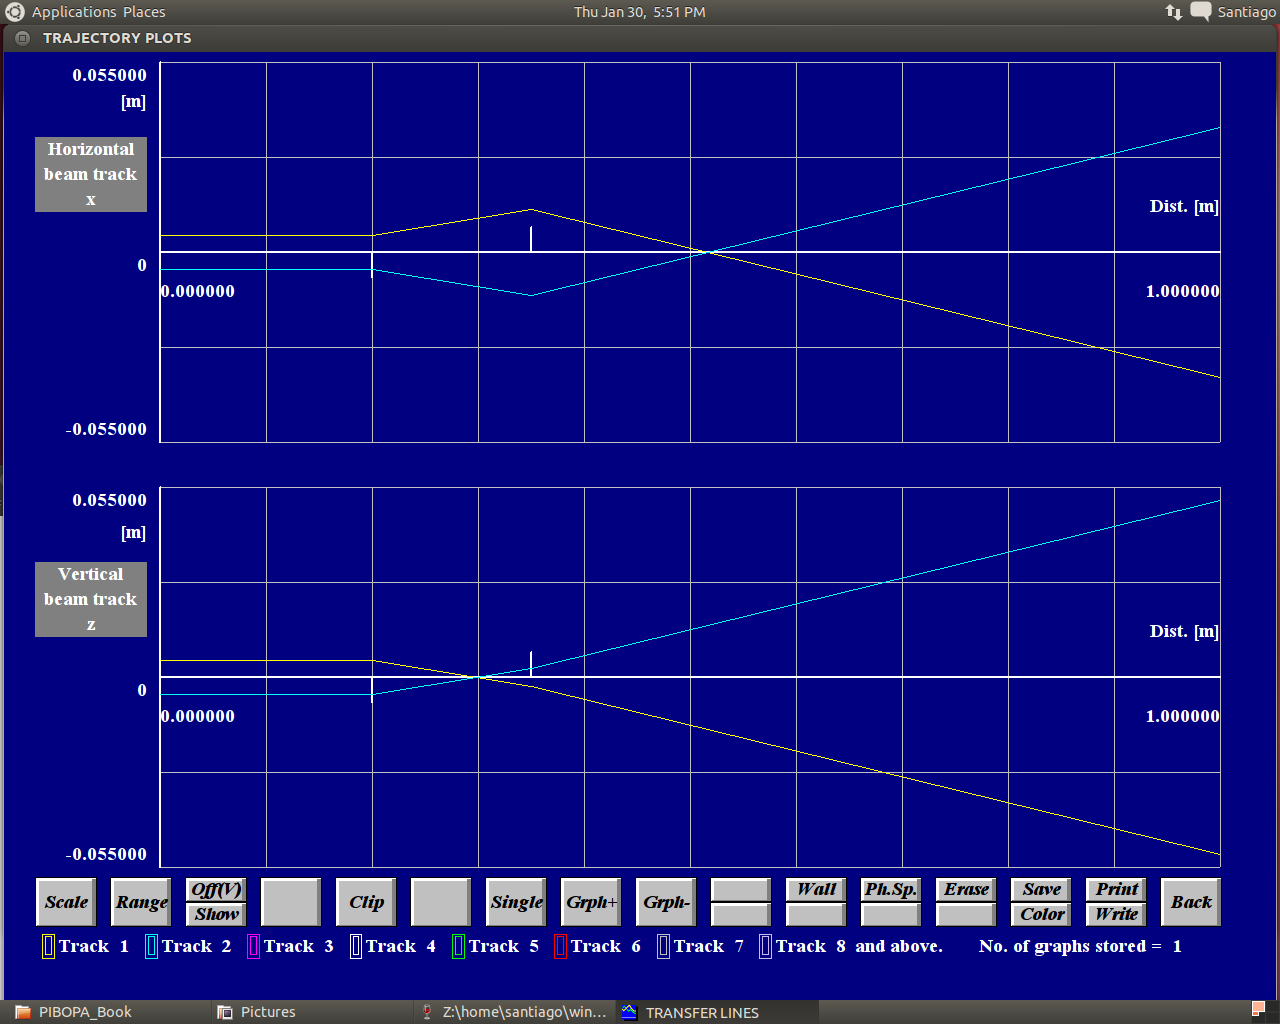Select the green Track 5 swatch
The width and height of the screenshot is (1280, 1024).
coord(458,946)
